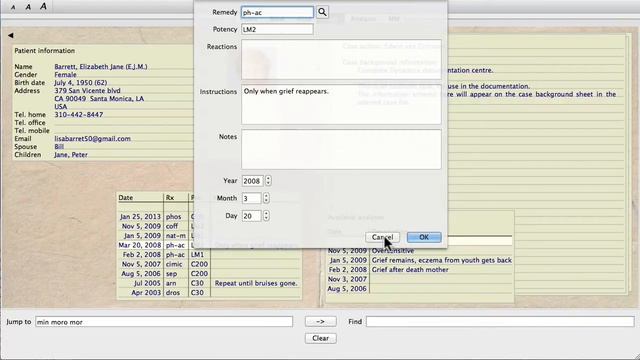The width and height of the screenshot is (640, 360).
Task: Adjust the Day stepper arrows
Action: [266, 216]
